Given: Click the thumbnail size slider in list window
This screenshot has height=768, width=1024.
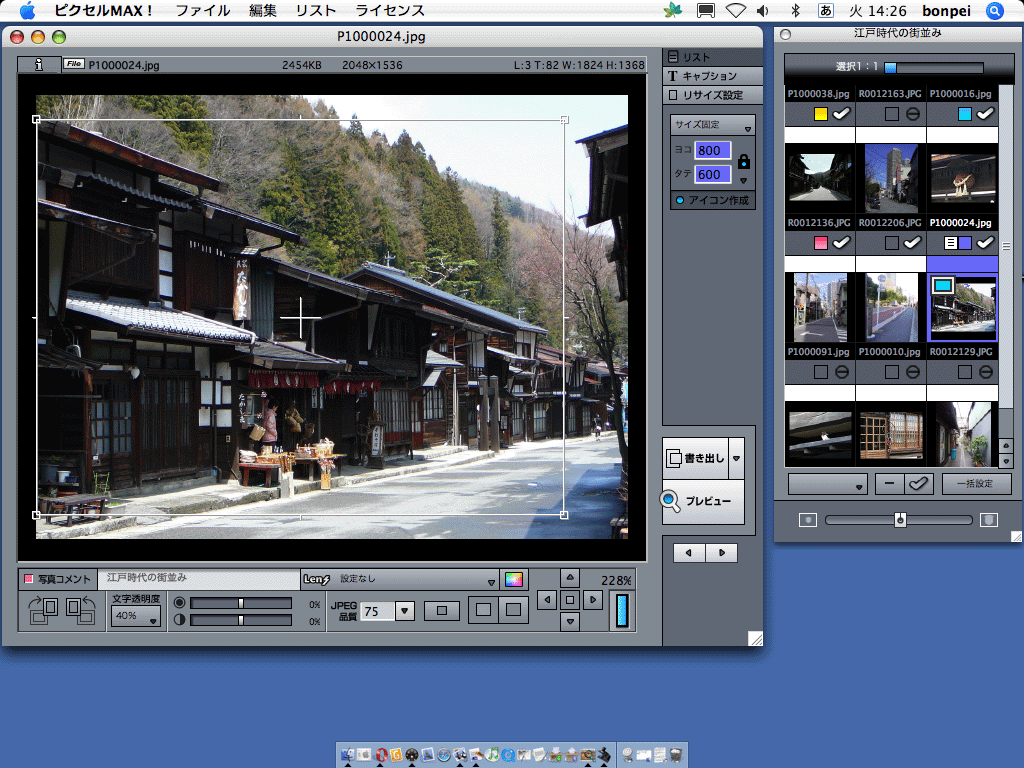Looking at the screenshot, I should point(899,520).
